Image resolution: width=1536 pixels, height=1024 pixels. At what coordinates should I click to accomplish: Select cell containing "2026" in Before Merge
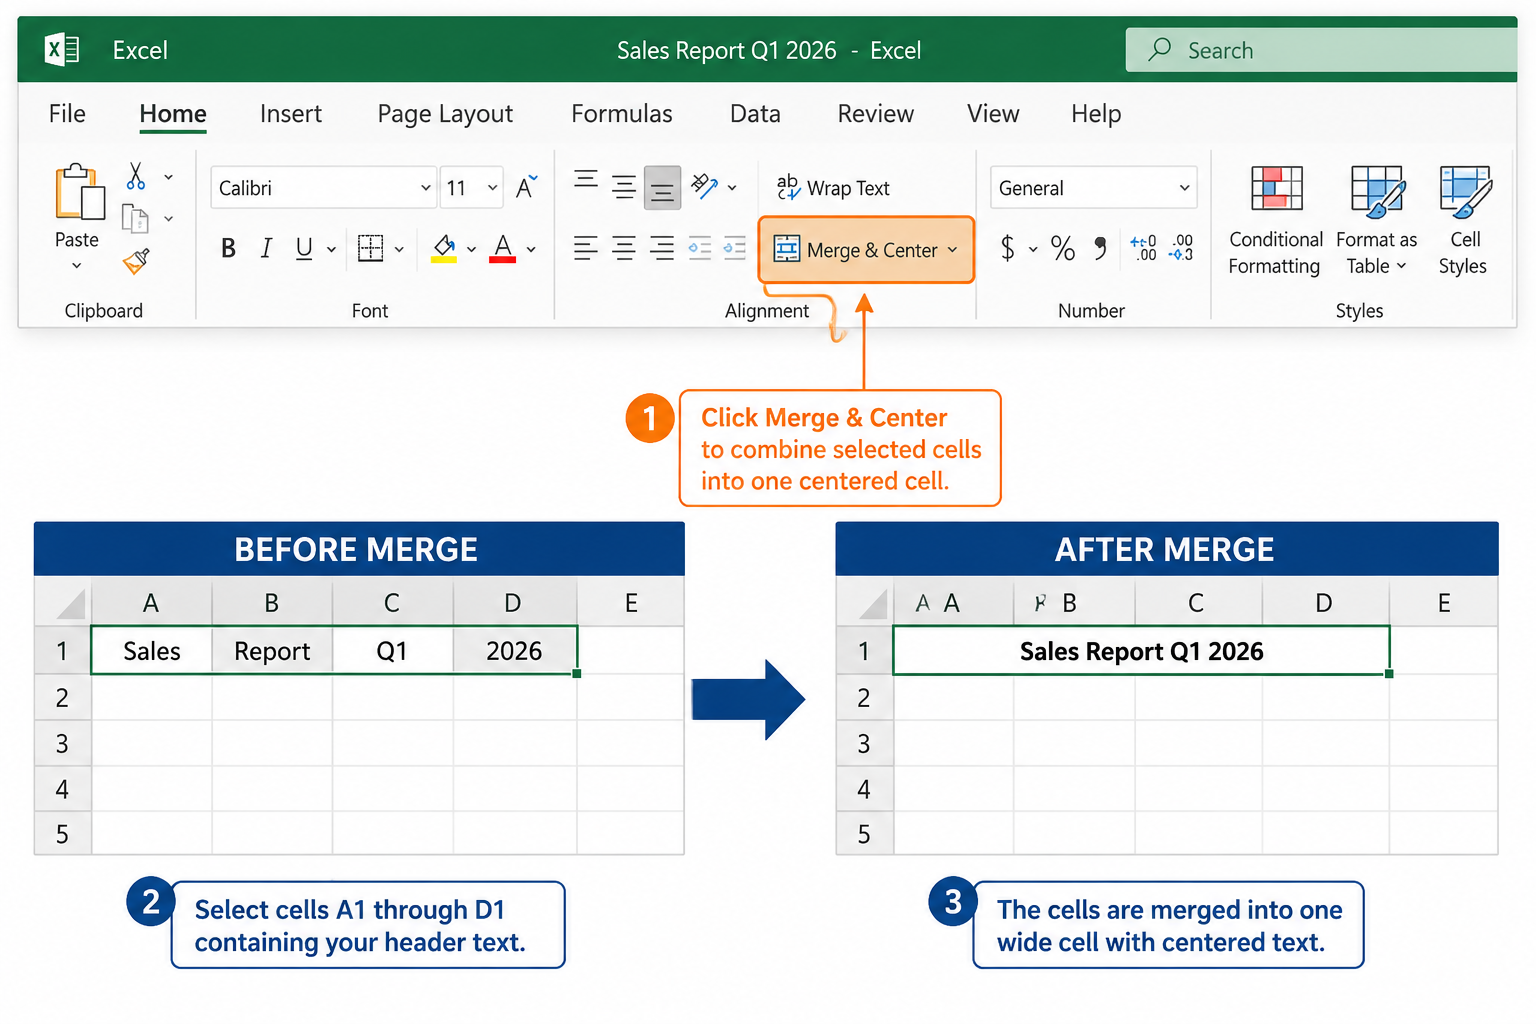[514, 651]
